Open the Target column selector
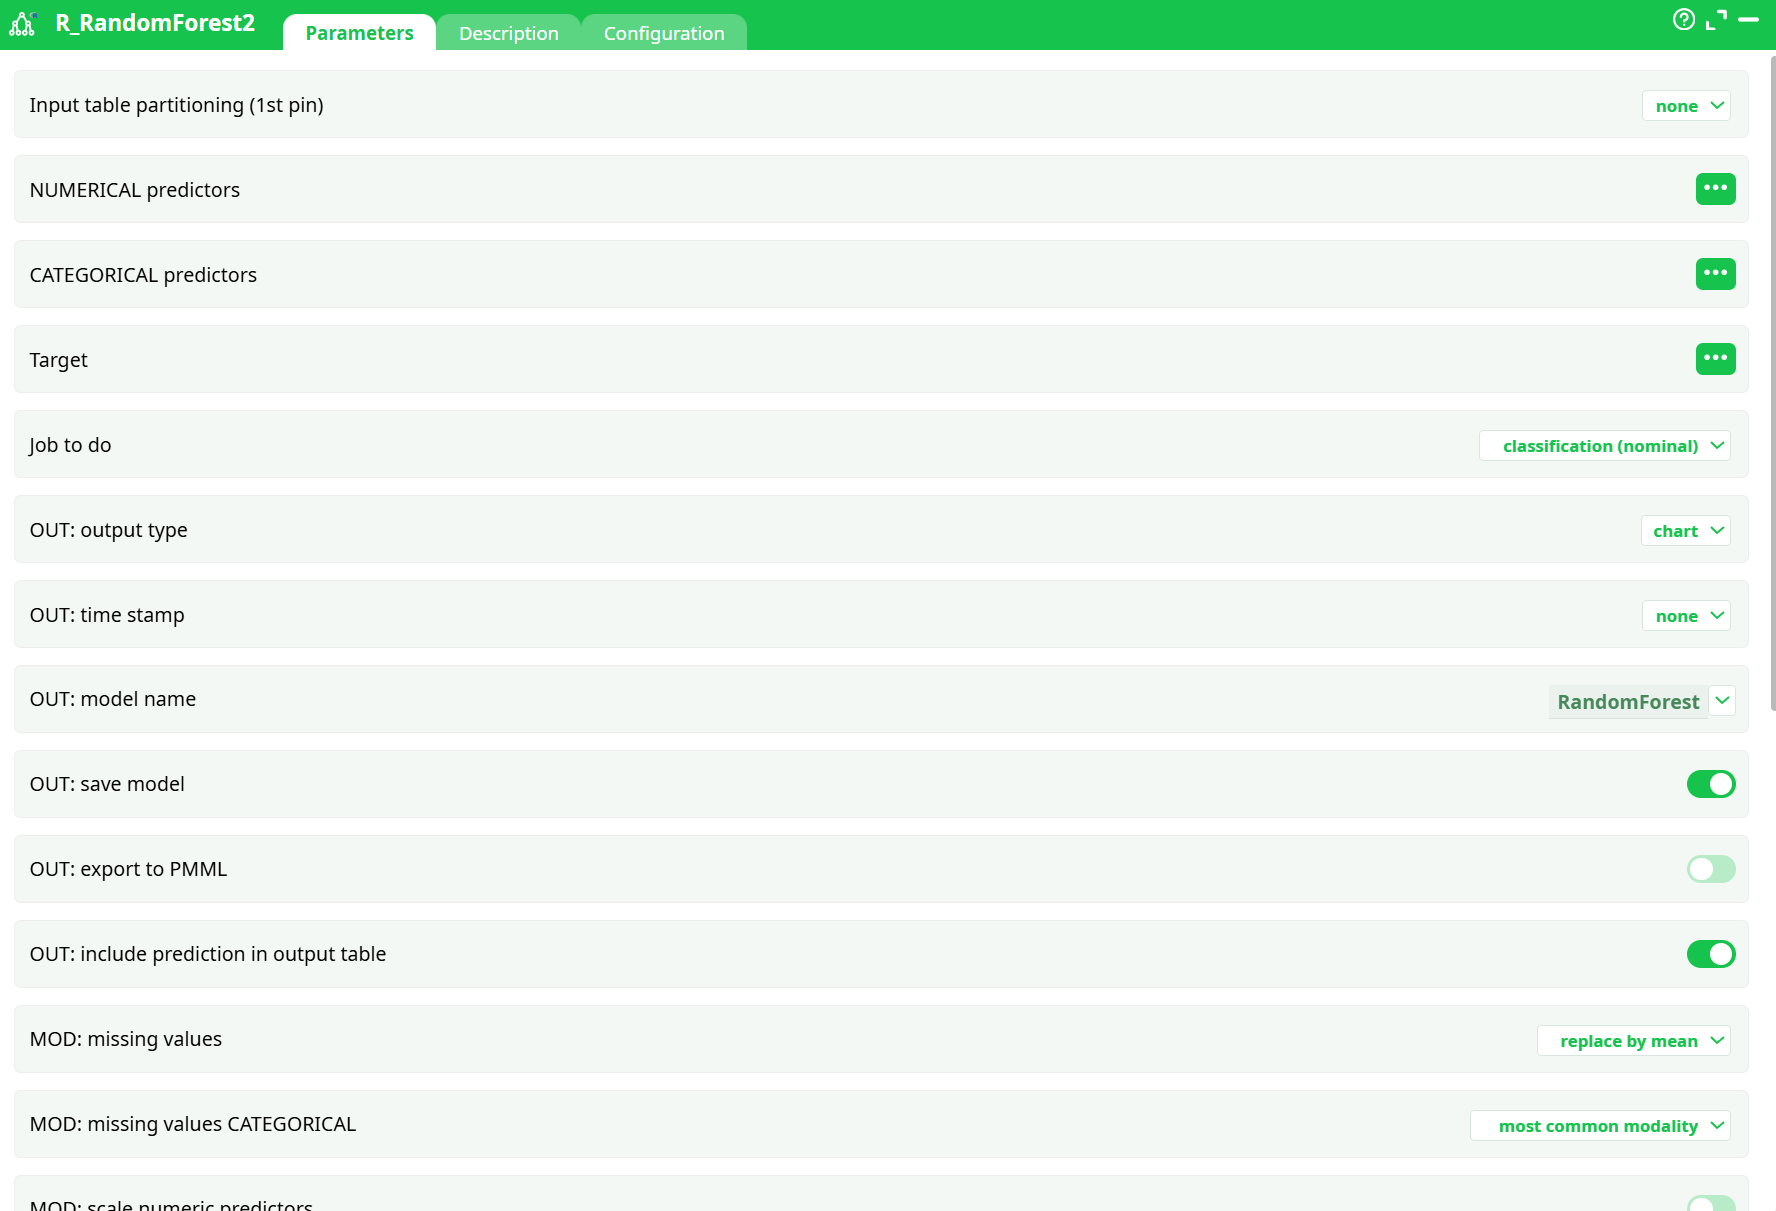Screen dimensions: 1776x1211 click(1716, 359)
